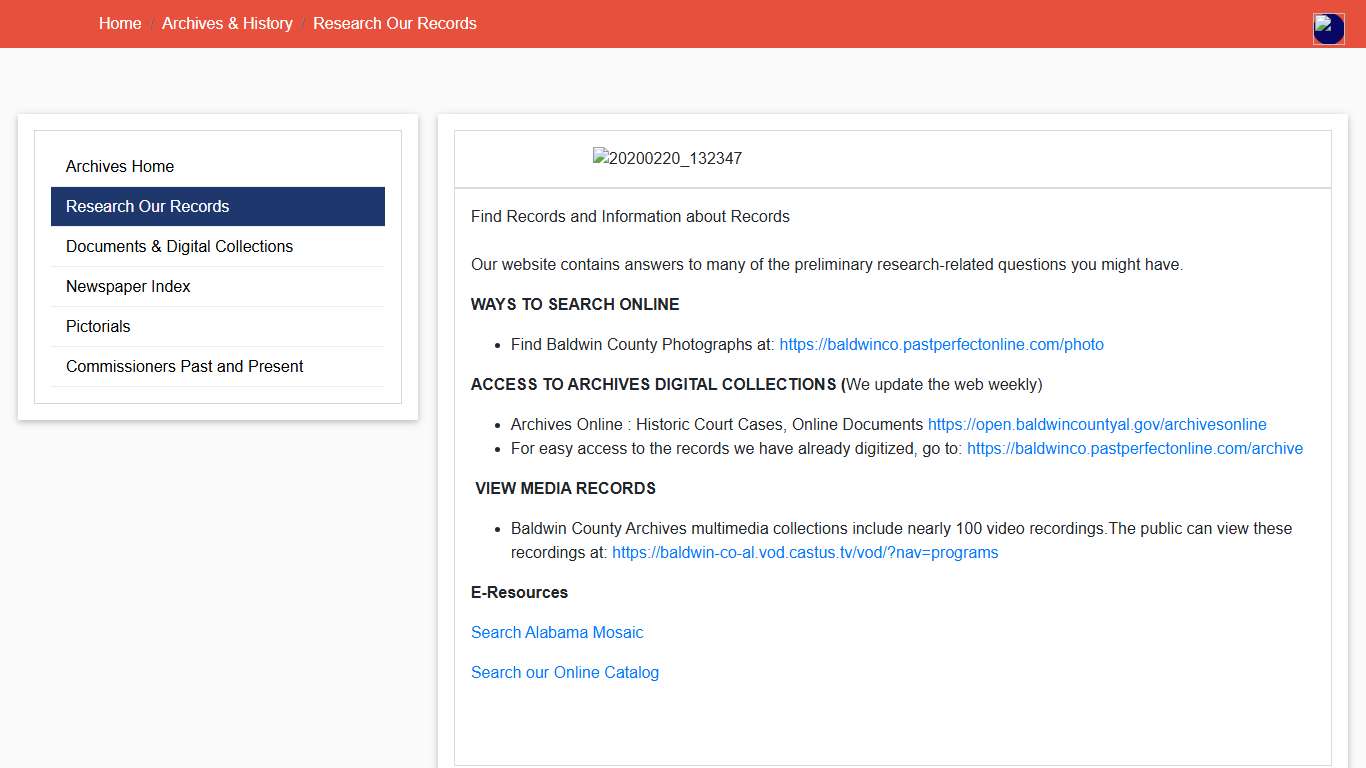Open the Baldwin County photographs link
The image size is (1366, 768).
941,344
